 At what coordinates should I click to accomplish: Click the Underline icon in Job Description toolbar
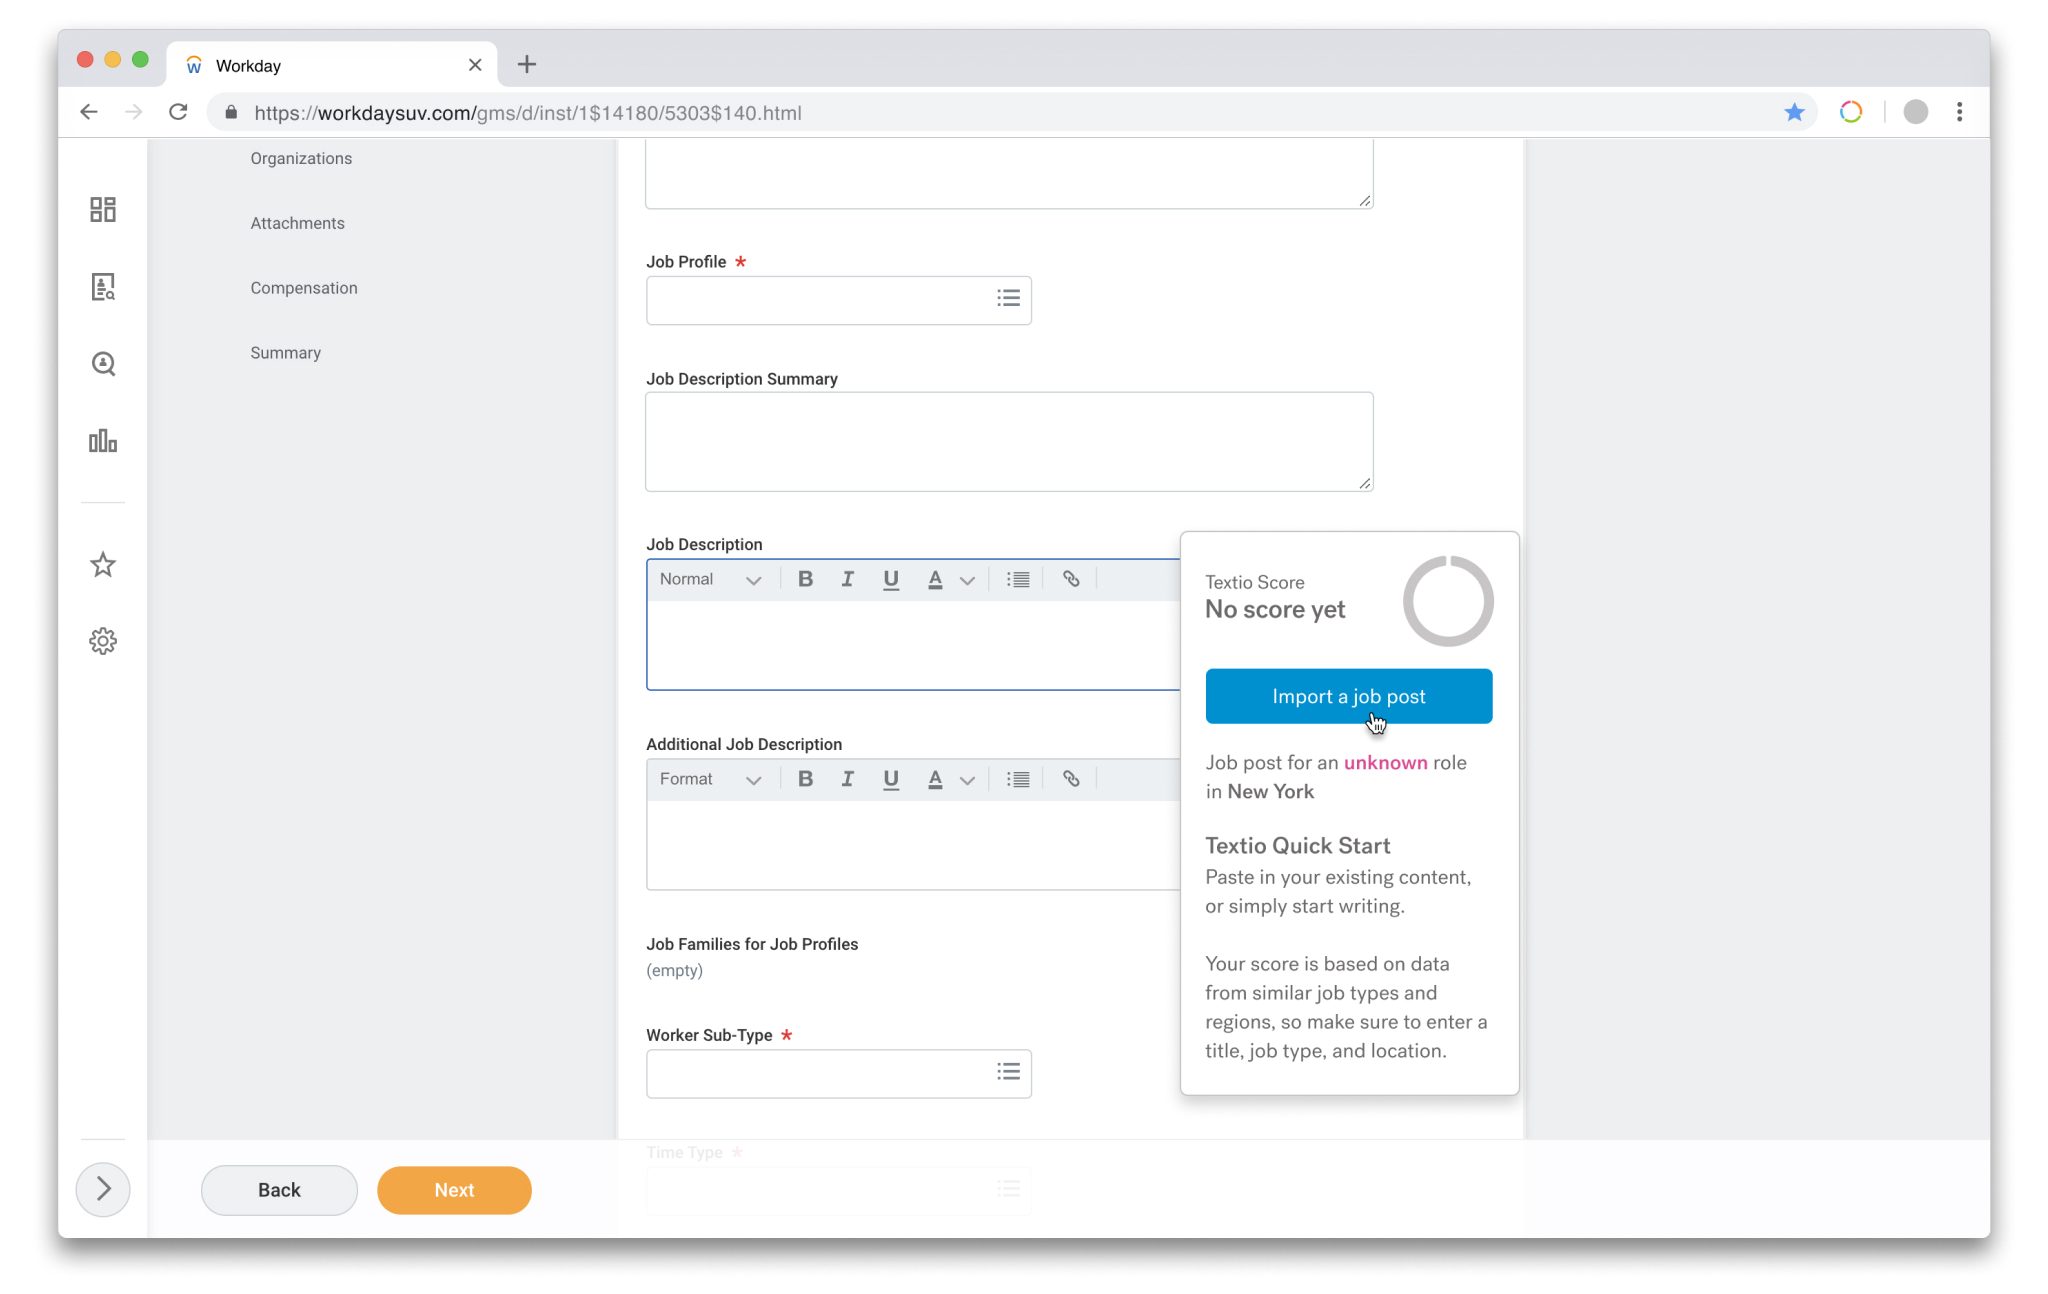click(890, 578)
